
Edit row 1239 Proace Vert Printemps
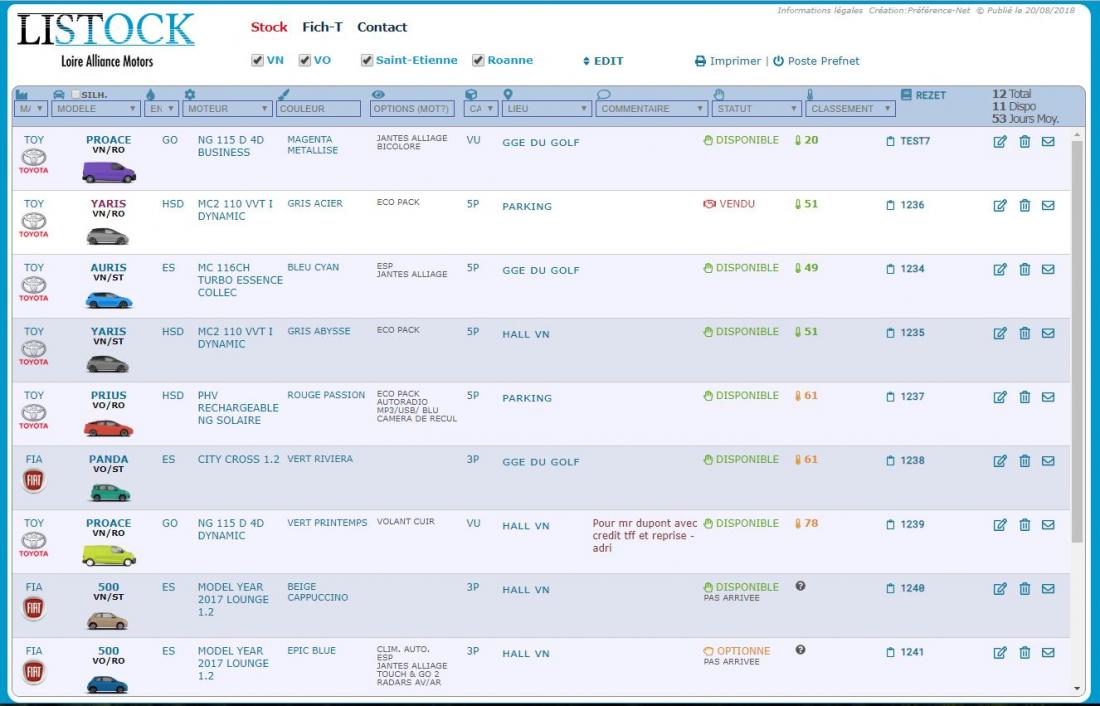[x=1000, y=525]
